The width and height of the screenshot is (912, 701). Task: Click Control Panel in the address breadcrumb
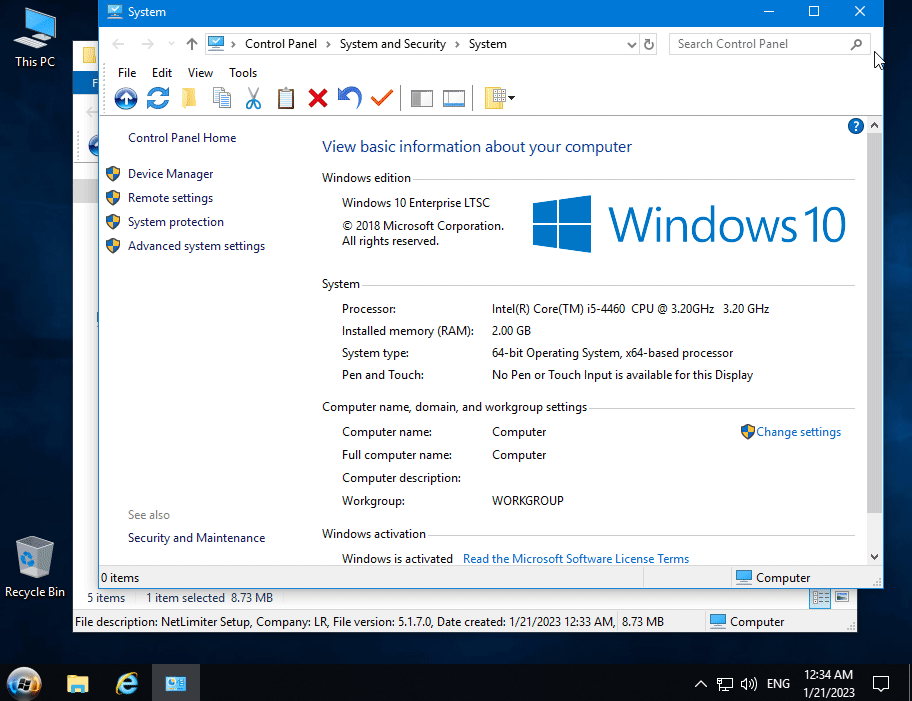point(281,44)
